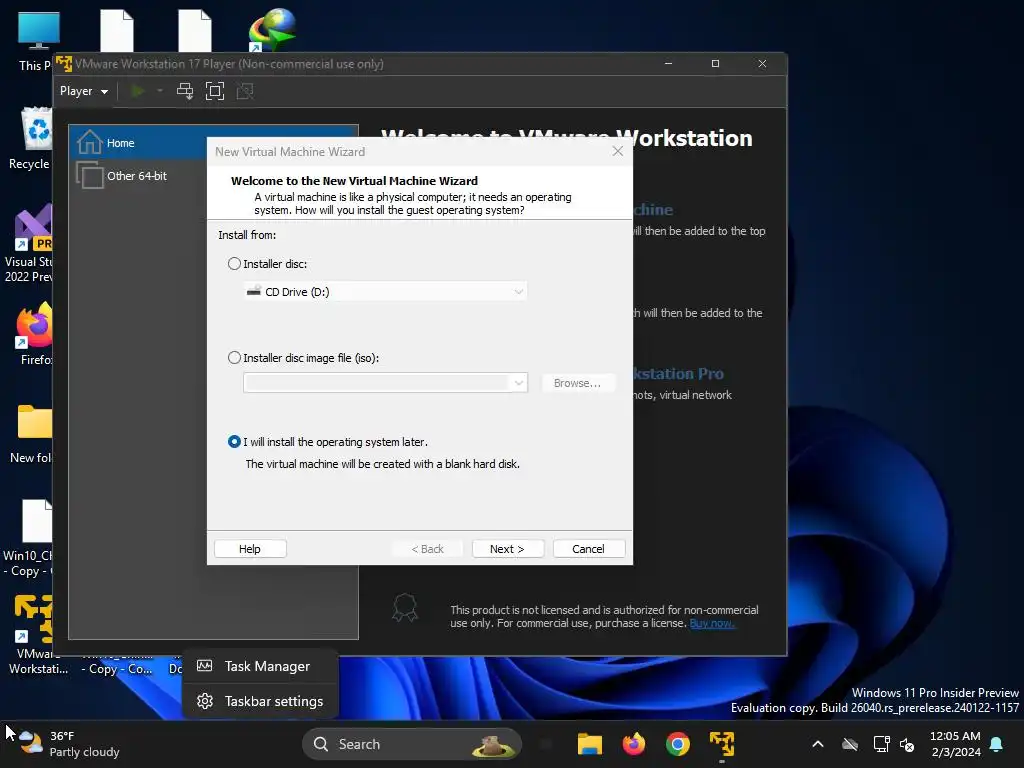This screenshot has height=768, width=1024.
Task: Click the license ribbon badge icon
Action: click(405, 607)
